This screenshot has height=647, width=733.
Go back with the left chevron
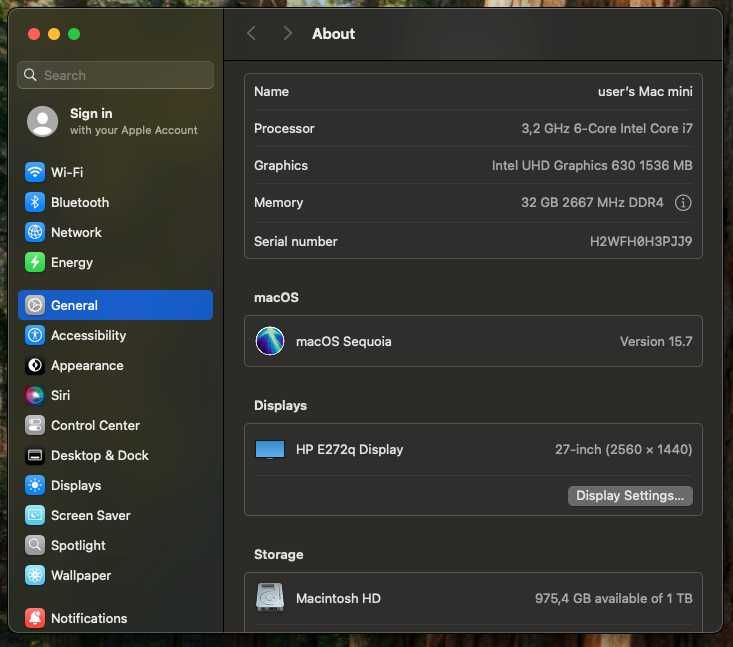coord(251,33)
